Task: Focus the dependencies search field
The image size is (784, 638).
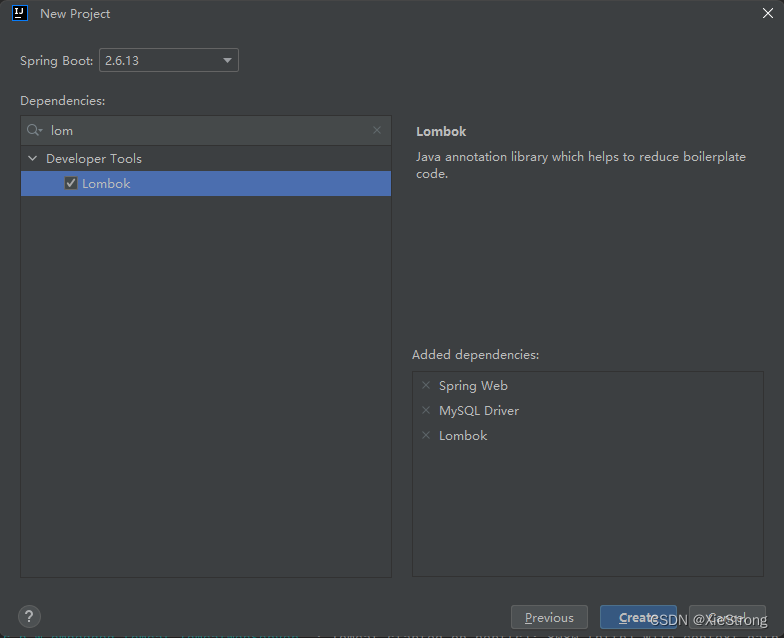Action: point(206,130)
